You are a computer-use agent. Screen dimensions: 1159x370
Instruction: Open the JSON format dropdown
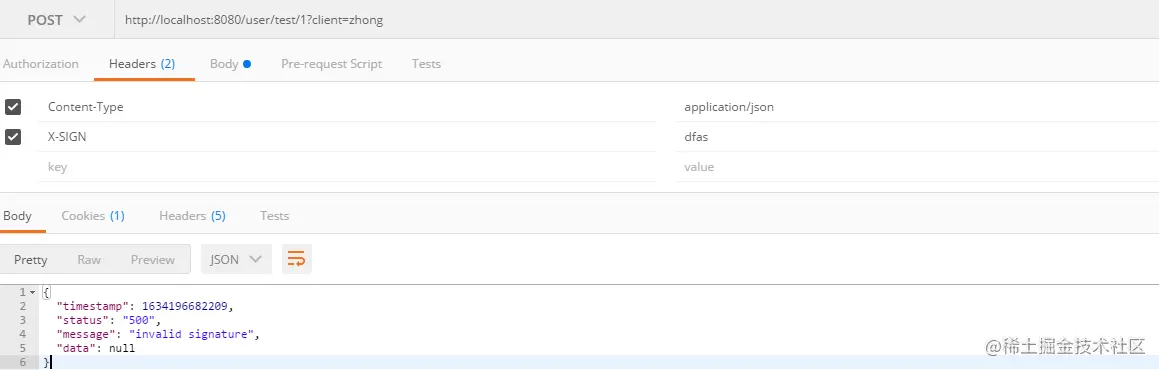(237, 259)
